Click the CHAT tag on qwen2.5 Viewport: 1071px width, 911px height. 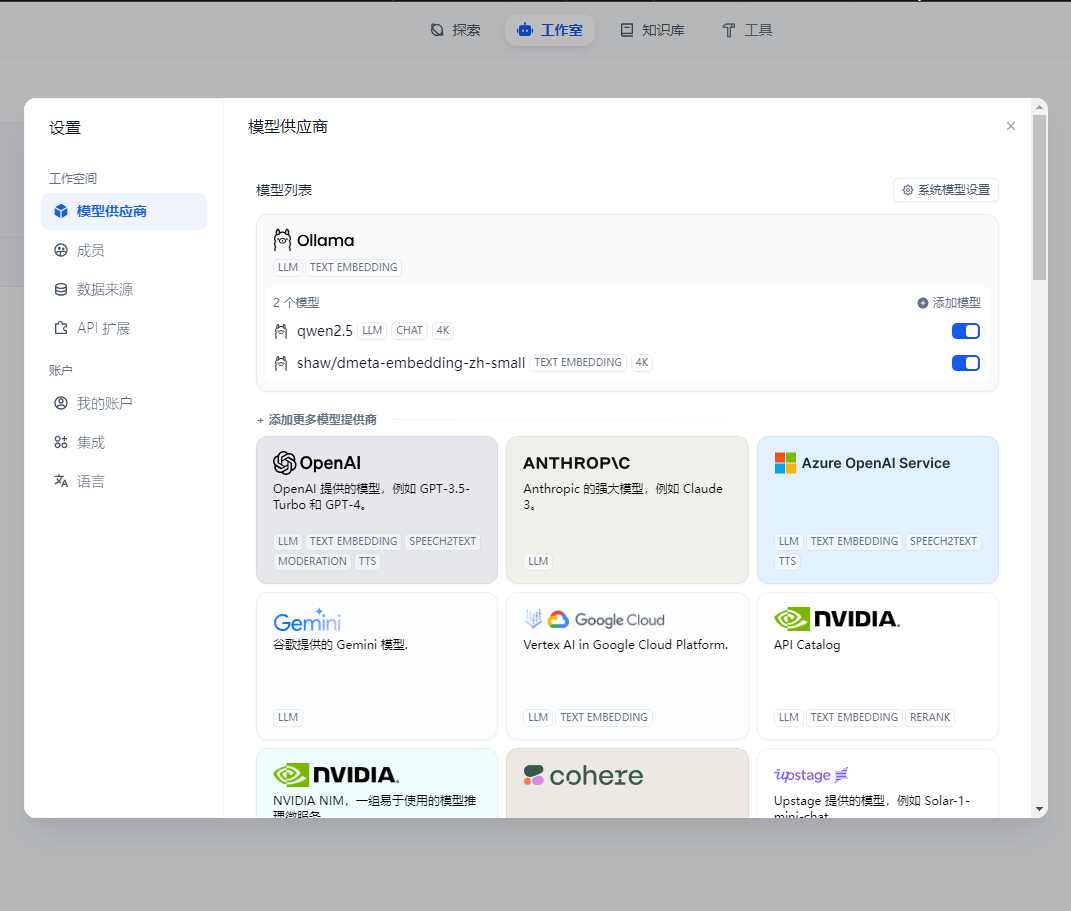tap(409, 331)
